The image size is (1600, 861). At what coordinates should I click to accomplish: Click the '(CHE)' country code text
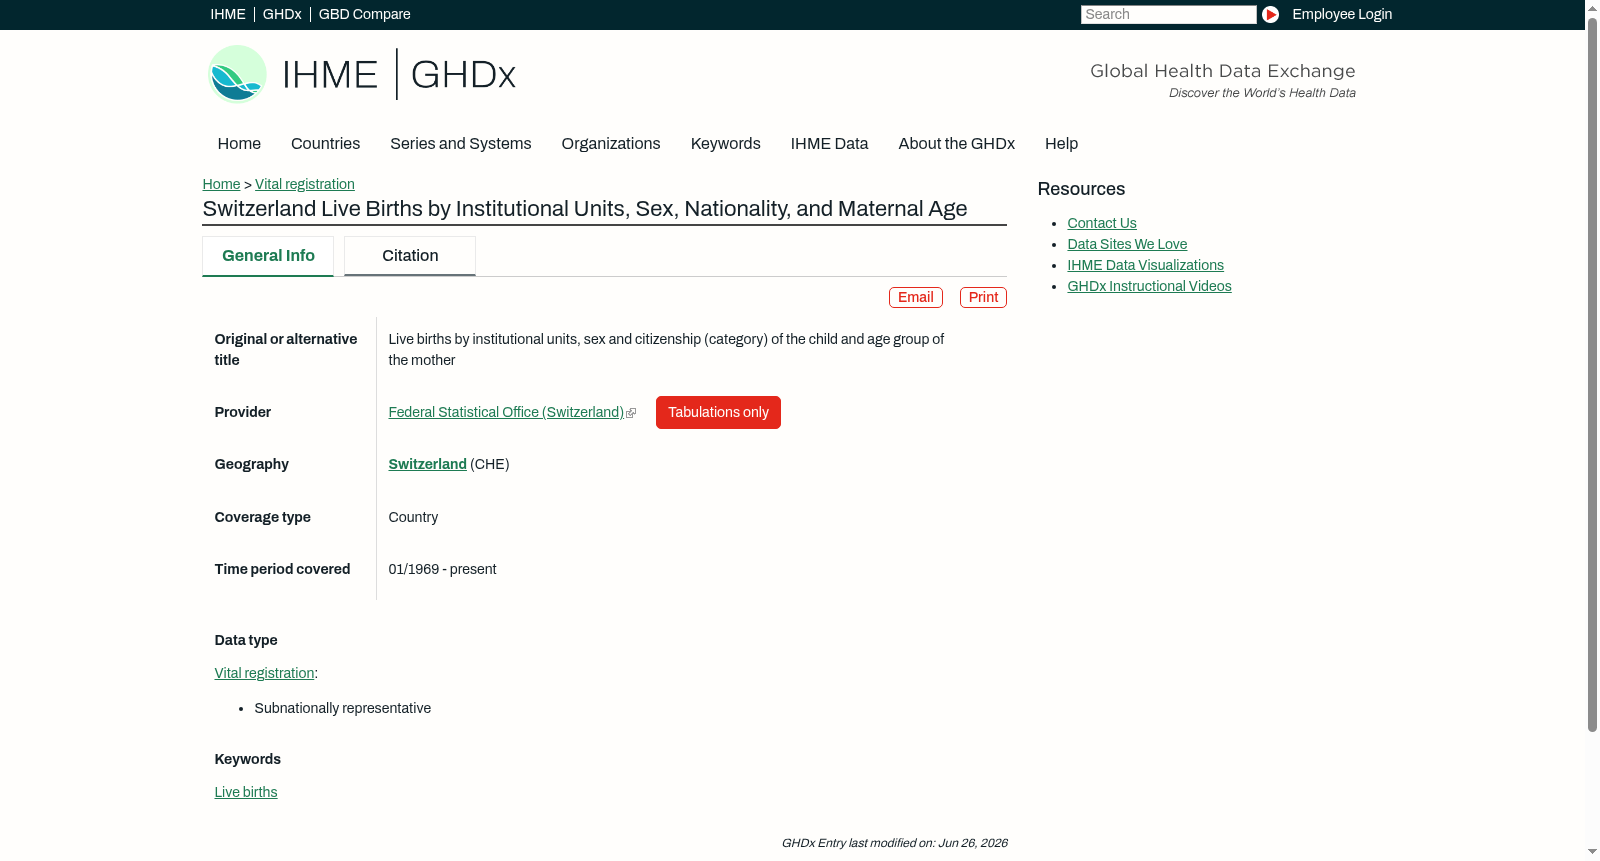tap(490, 465)
